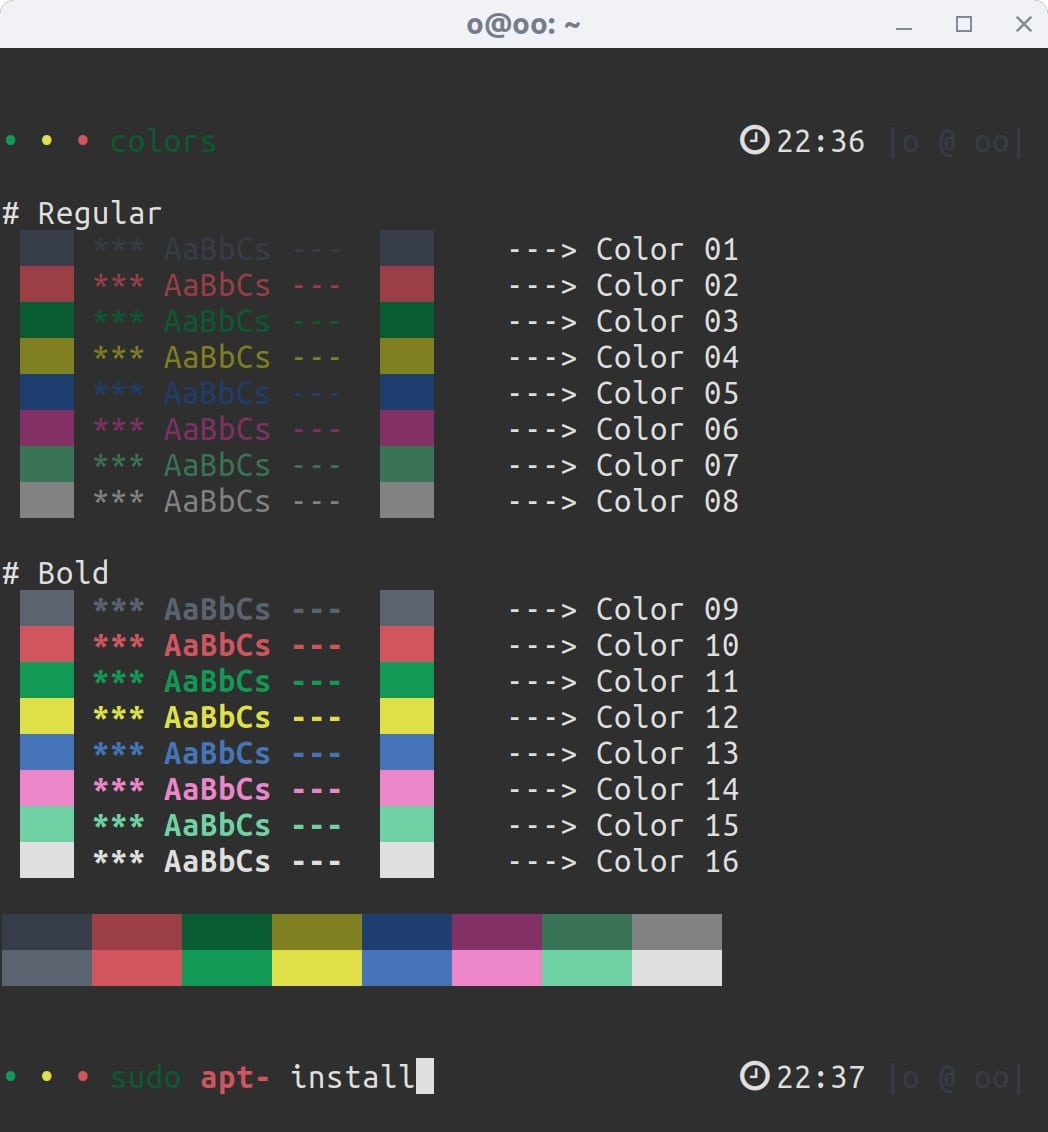Click the clock icon beside 22:36

click(x=754, y=141)
